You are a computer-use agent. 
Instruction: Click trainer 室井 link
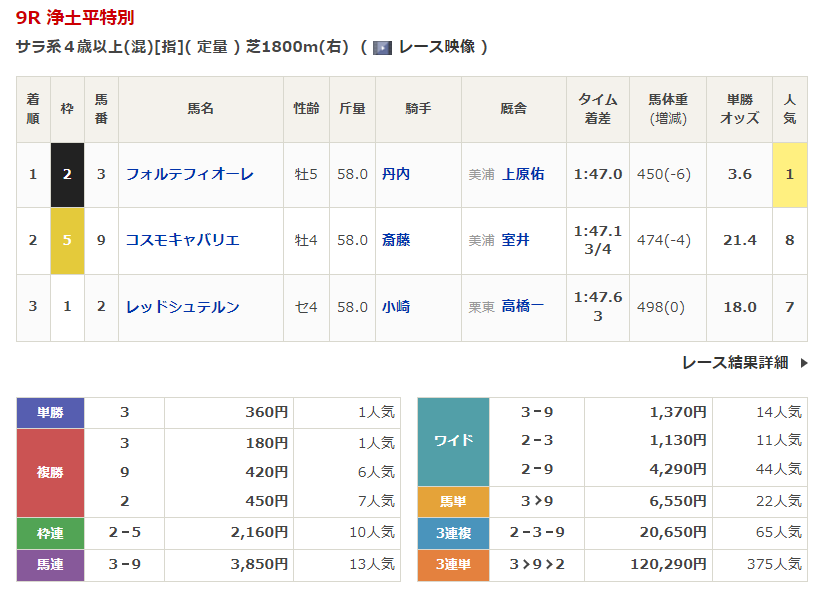coord(516,240)
